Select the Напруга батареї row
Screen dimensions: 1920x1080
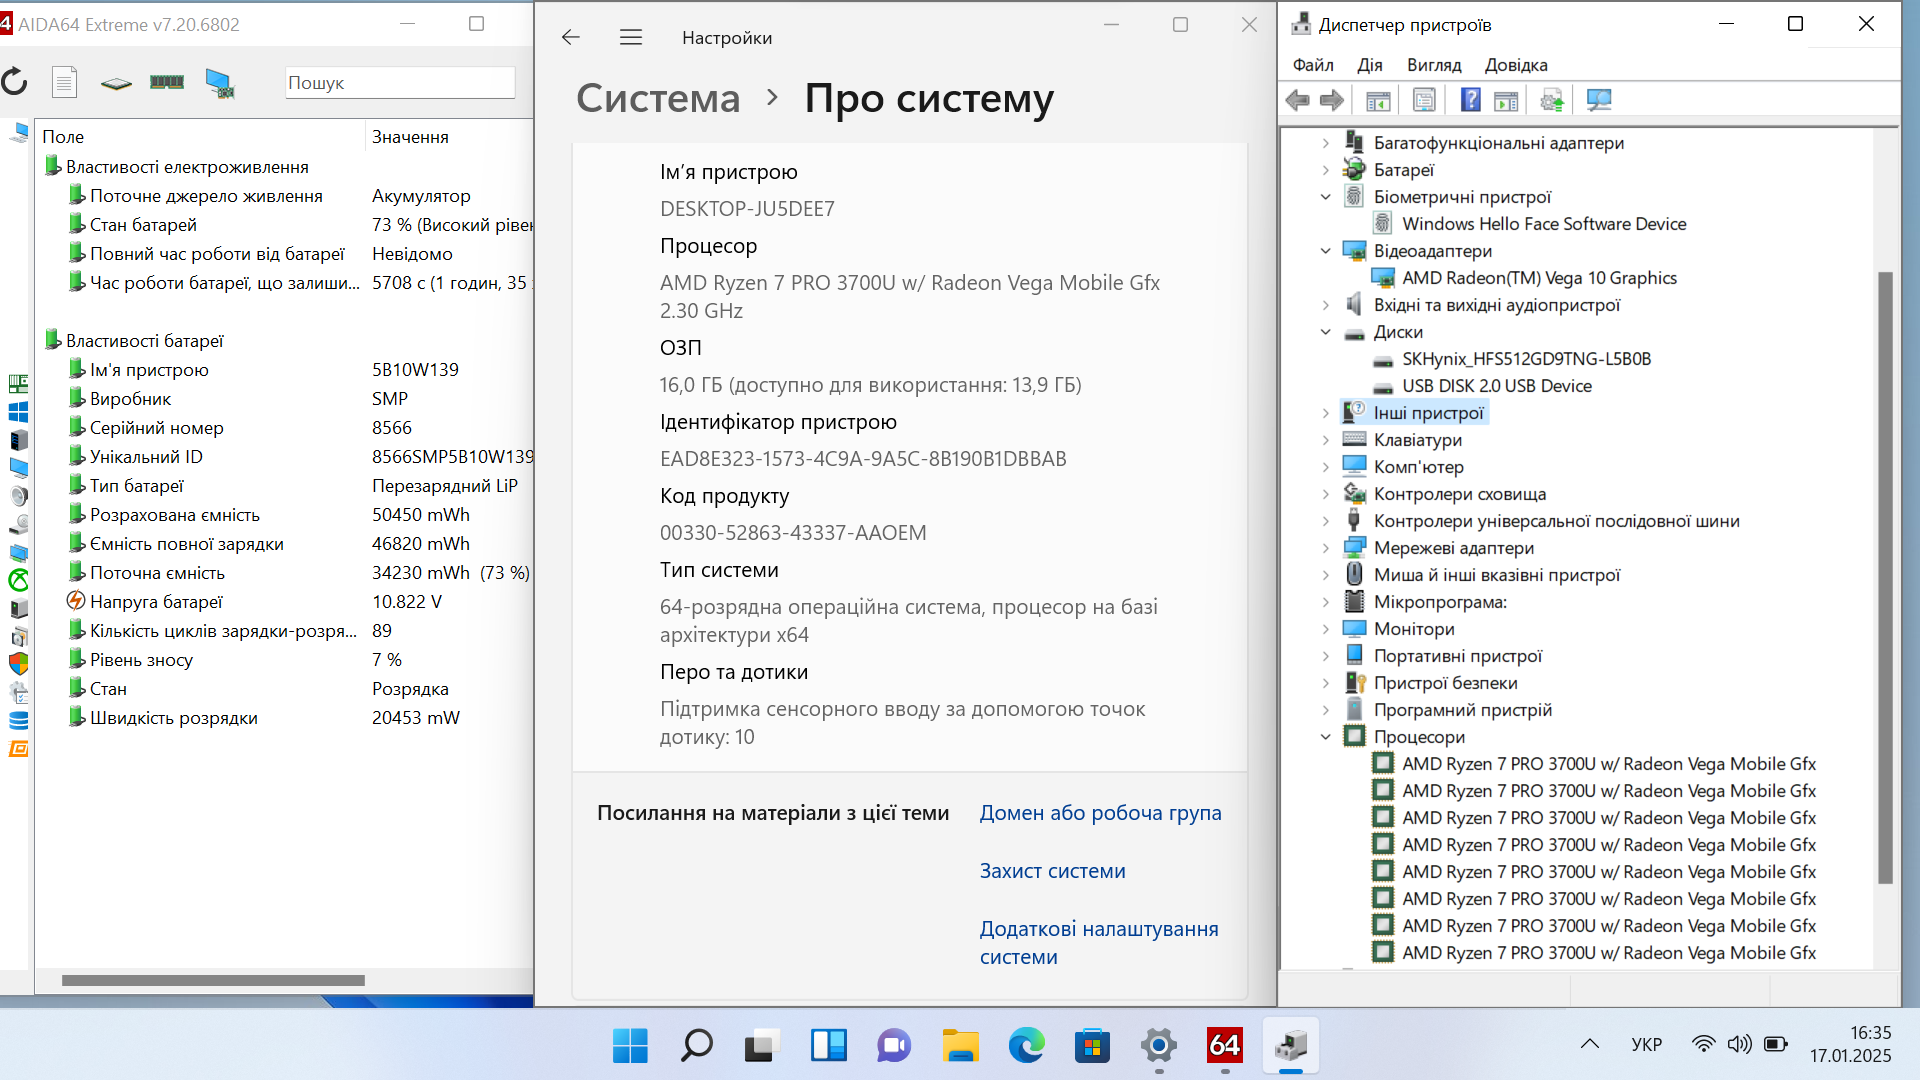285,602
